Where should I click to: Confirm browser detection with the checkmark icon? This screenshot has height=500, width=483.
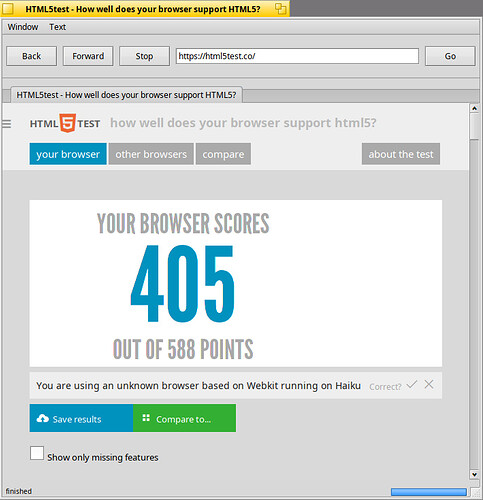point(412,385)
